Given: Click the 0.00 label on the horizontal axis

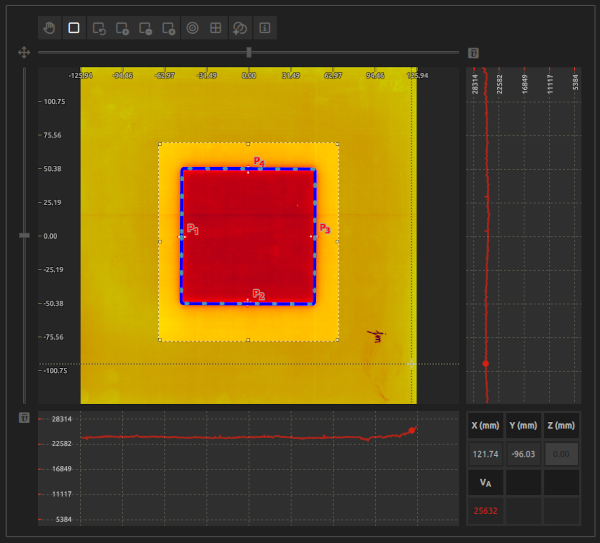Looking at the screenshot, I should point(249,75).
